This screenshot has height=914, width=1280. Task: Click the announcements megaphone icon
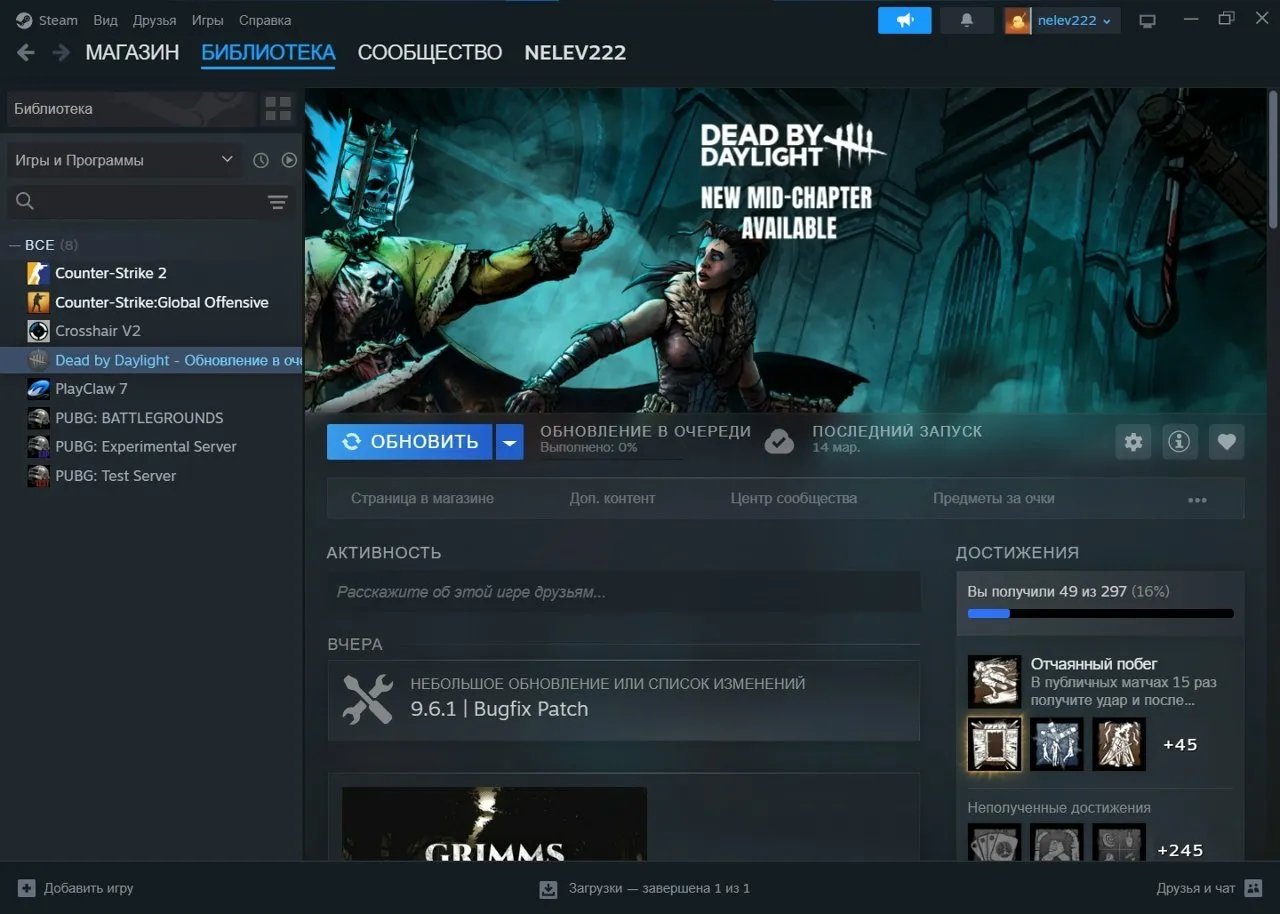pos(905,20)
